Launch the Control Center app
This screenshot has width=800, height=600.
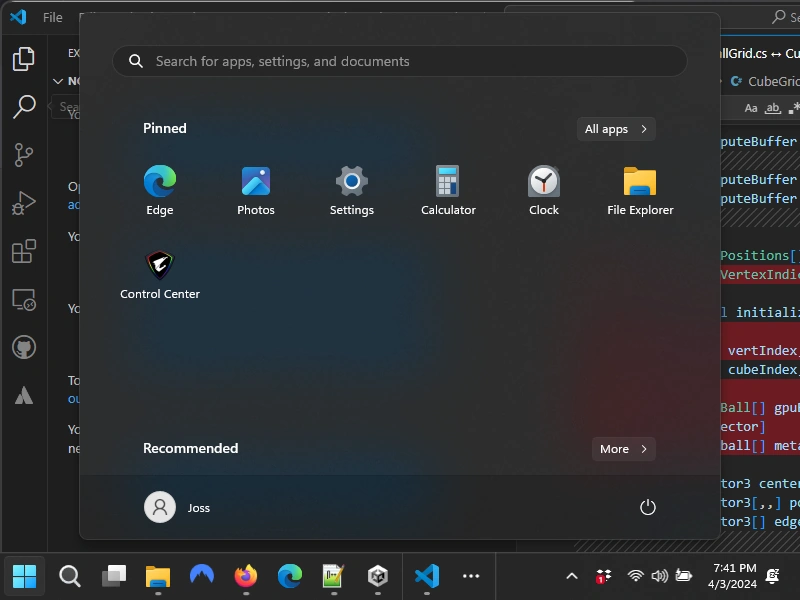(x=160, y=274)
